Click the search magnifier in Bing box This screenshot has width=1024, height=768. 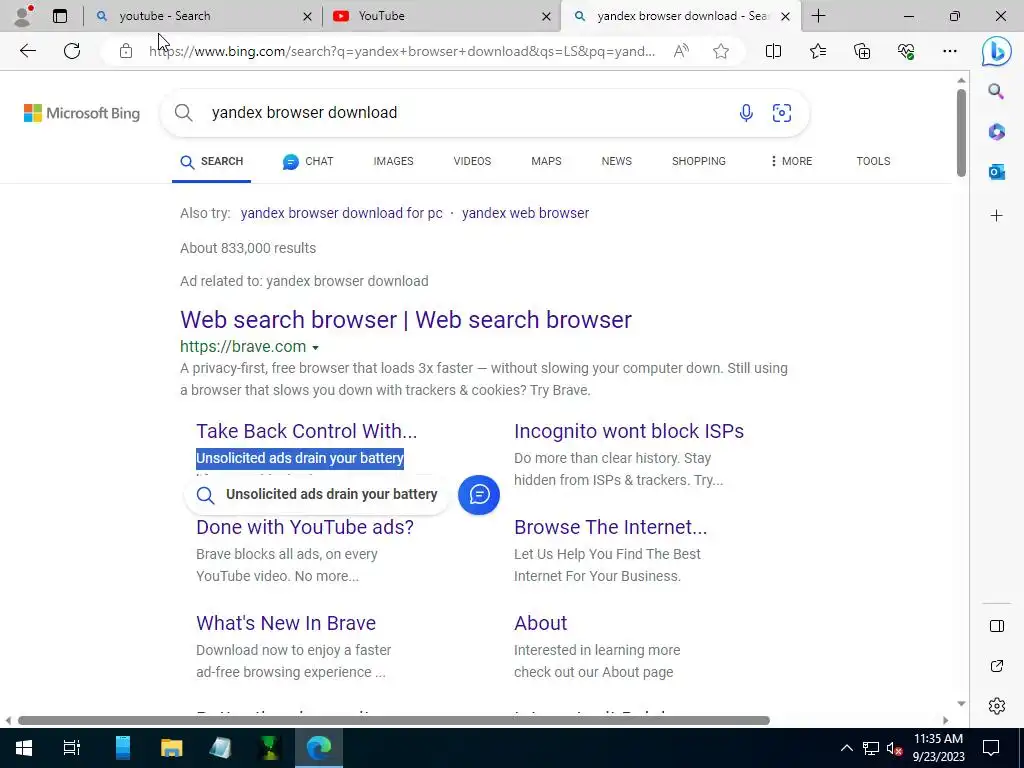pos(184,113)
